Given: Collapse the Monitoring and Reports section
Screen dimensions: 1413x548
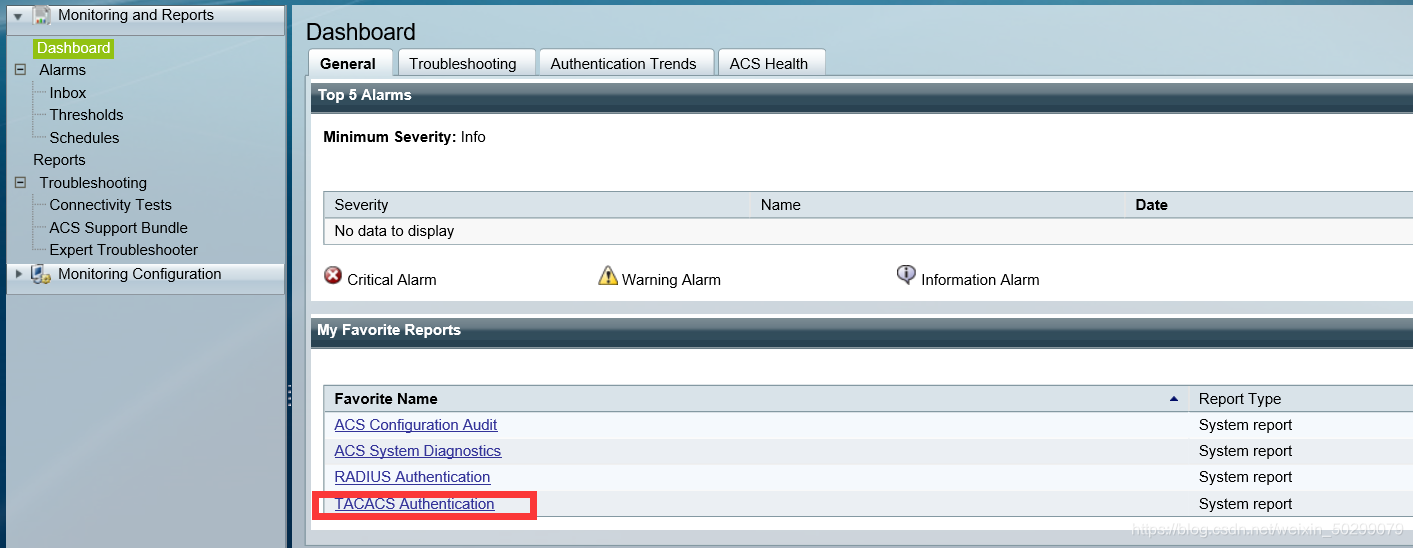Looking at the screenshot, I should pos(18,17).
